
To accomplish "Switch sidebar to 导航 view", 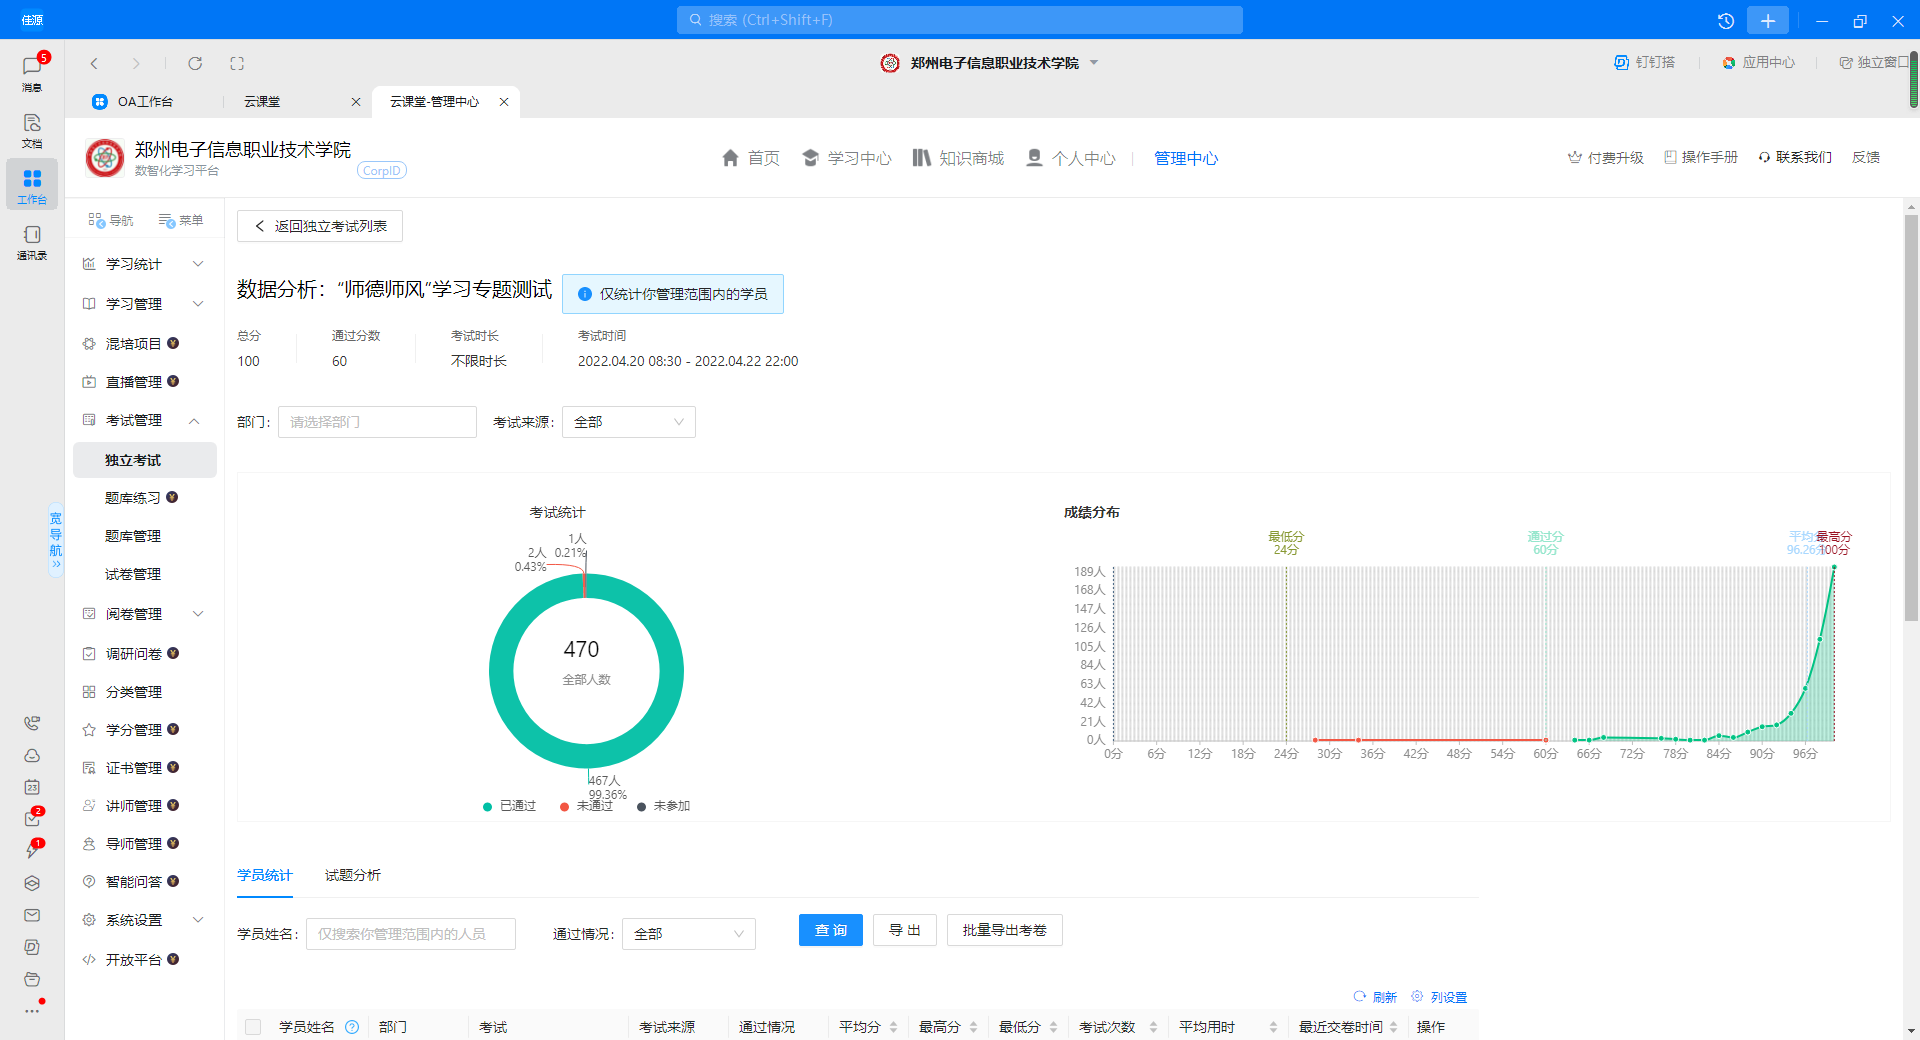I will tap(110, 220).
